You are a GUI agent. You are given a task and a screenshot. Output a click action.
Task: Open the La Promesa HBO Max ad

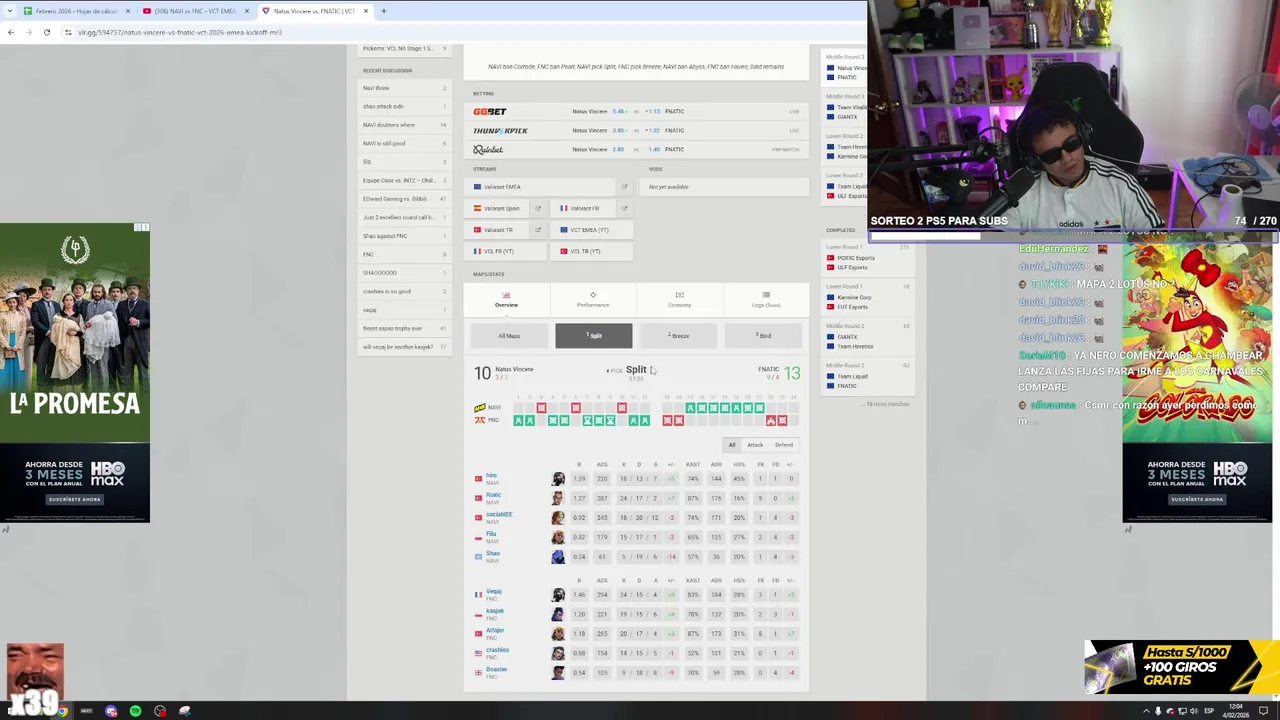tap(75, 373)
